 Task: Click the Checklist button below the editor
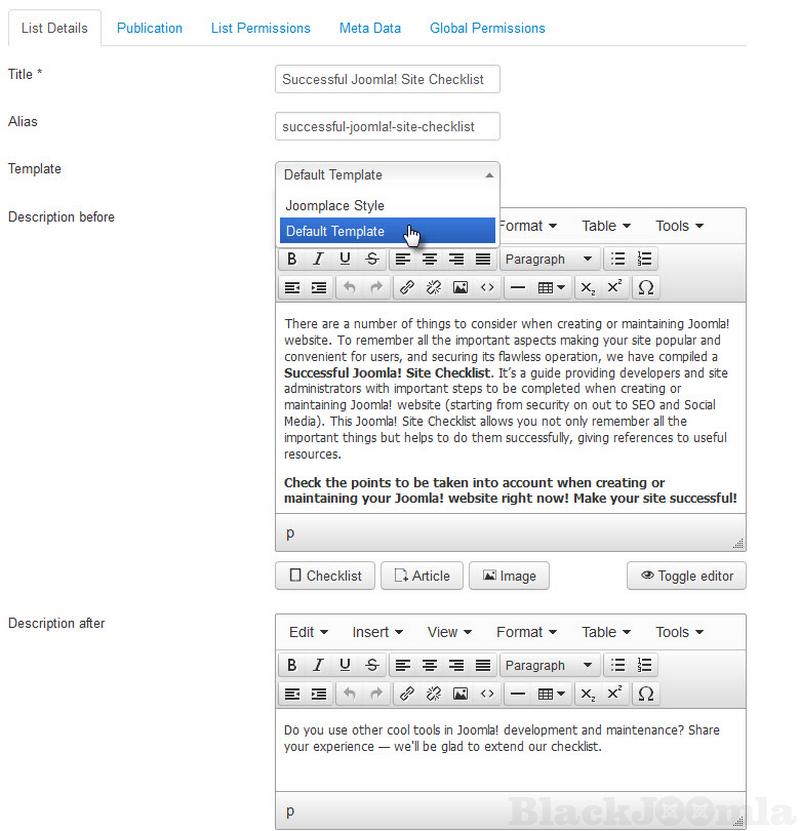click(325, 575)
